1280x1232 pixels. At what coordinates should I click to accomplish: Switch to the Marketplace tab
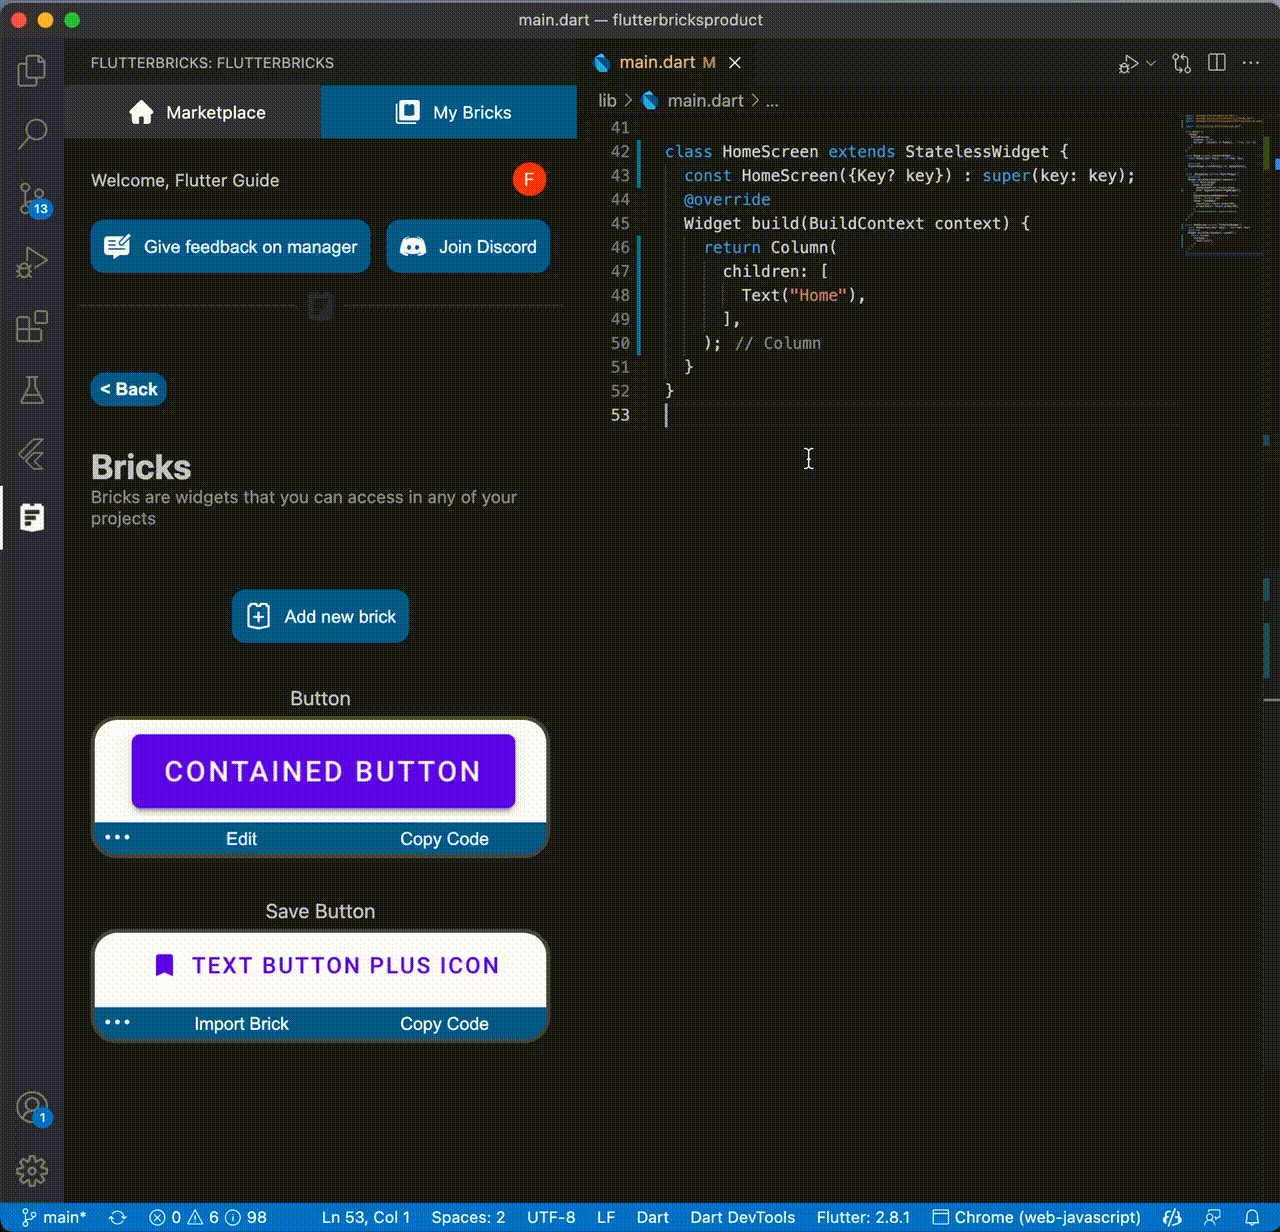point(193,112)
